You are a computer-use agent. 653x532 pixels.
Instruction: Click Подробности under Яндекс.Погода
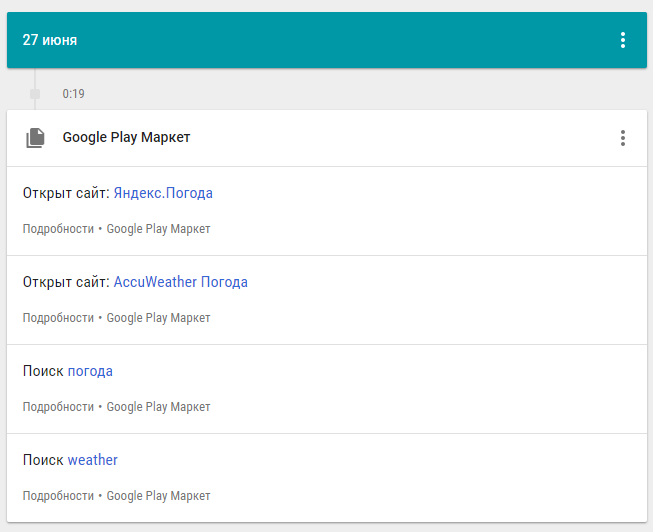[x=58, y=229]
